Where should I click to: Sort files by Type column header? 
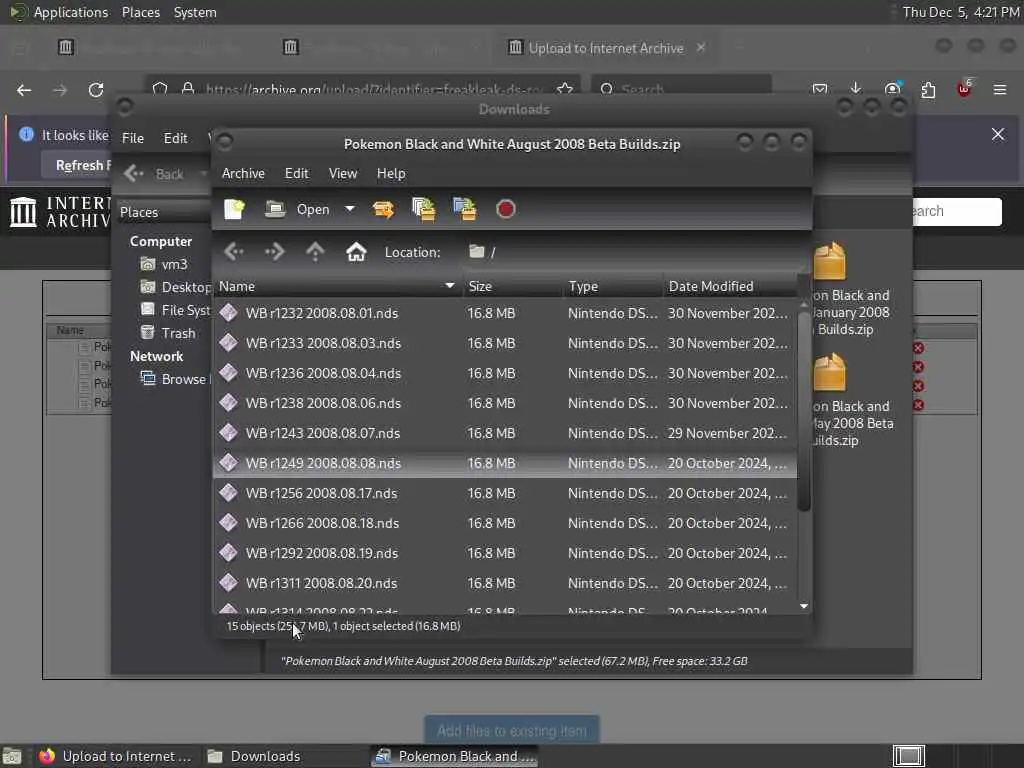[x=613, y=286]
